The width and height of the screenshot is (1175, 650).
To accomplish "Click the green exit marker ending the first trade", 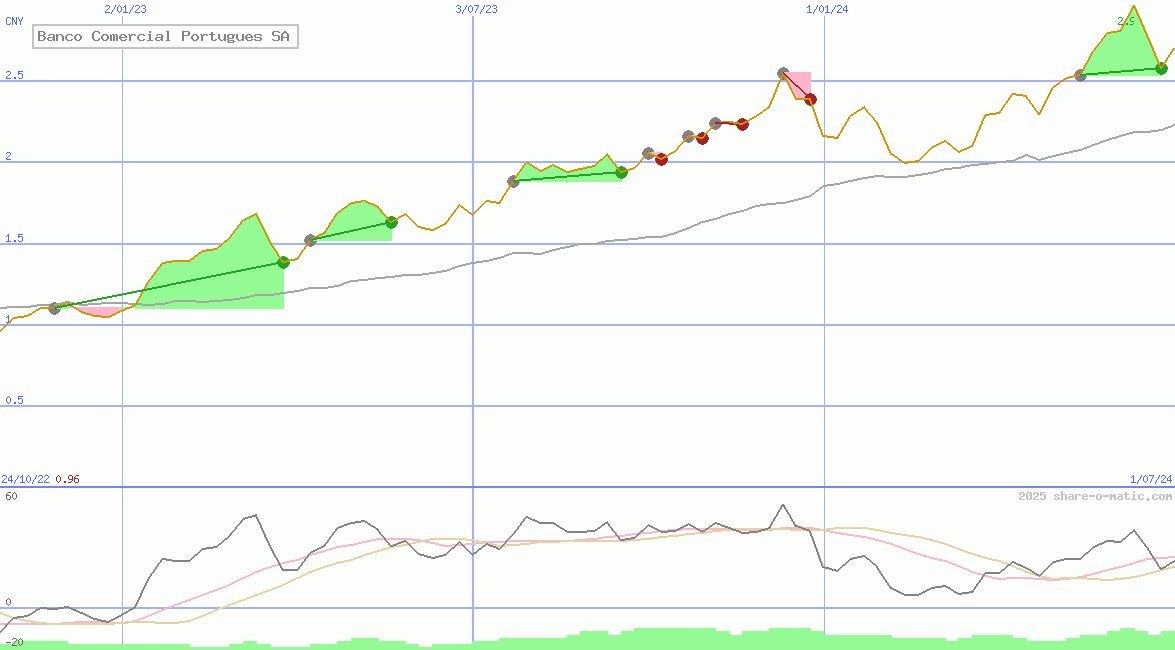I will click(283, 262).
